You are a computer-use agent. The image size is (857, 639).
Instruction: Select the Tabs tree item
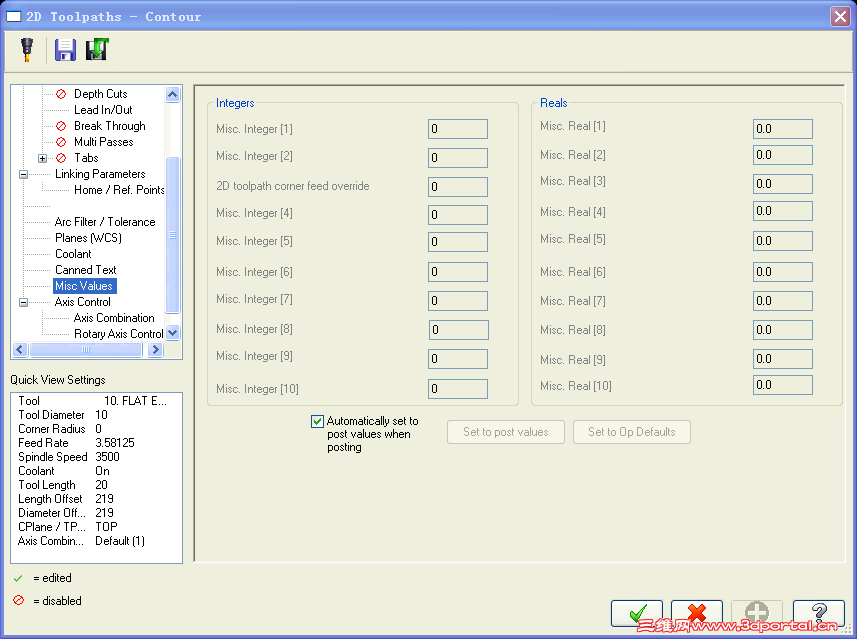[x=86, y=158]
